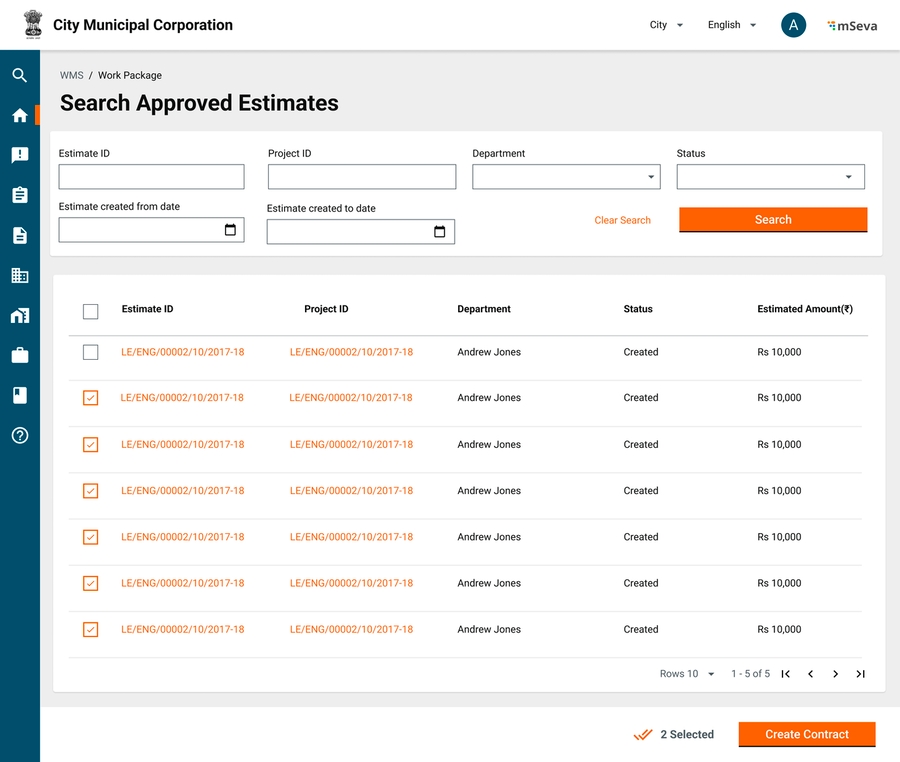Open the document sidebar icon
This screenshot has height=762, width=900.
(19, 235)
